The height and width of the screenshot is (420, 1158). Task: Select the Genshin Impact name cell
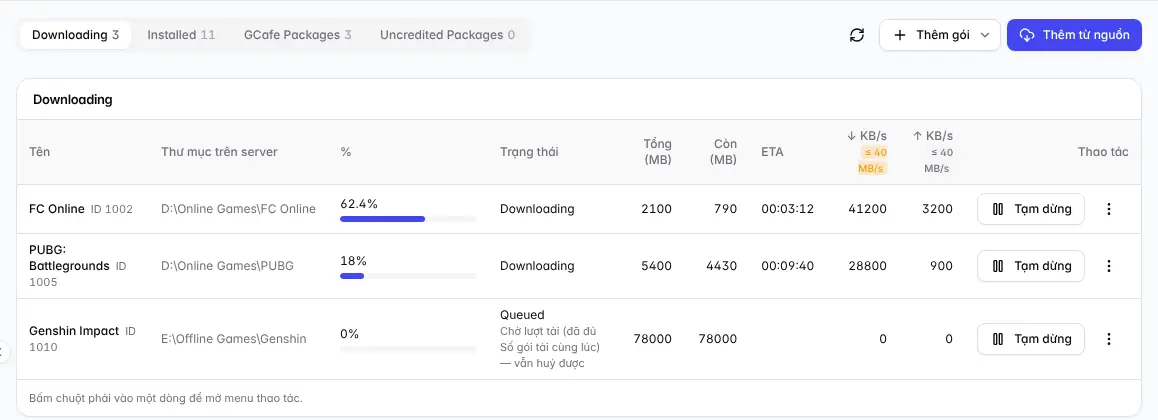[83, 339]
